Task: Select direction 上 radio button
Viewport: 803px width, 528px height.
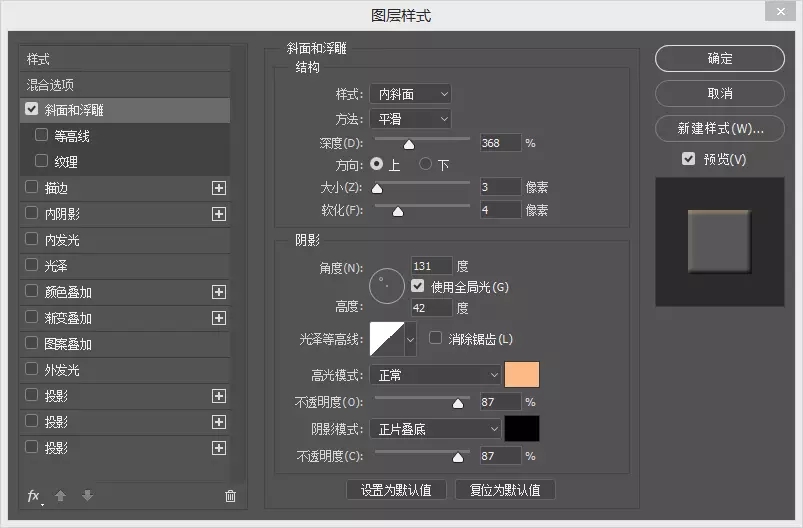Action: click(x=376, y=164)
